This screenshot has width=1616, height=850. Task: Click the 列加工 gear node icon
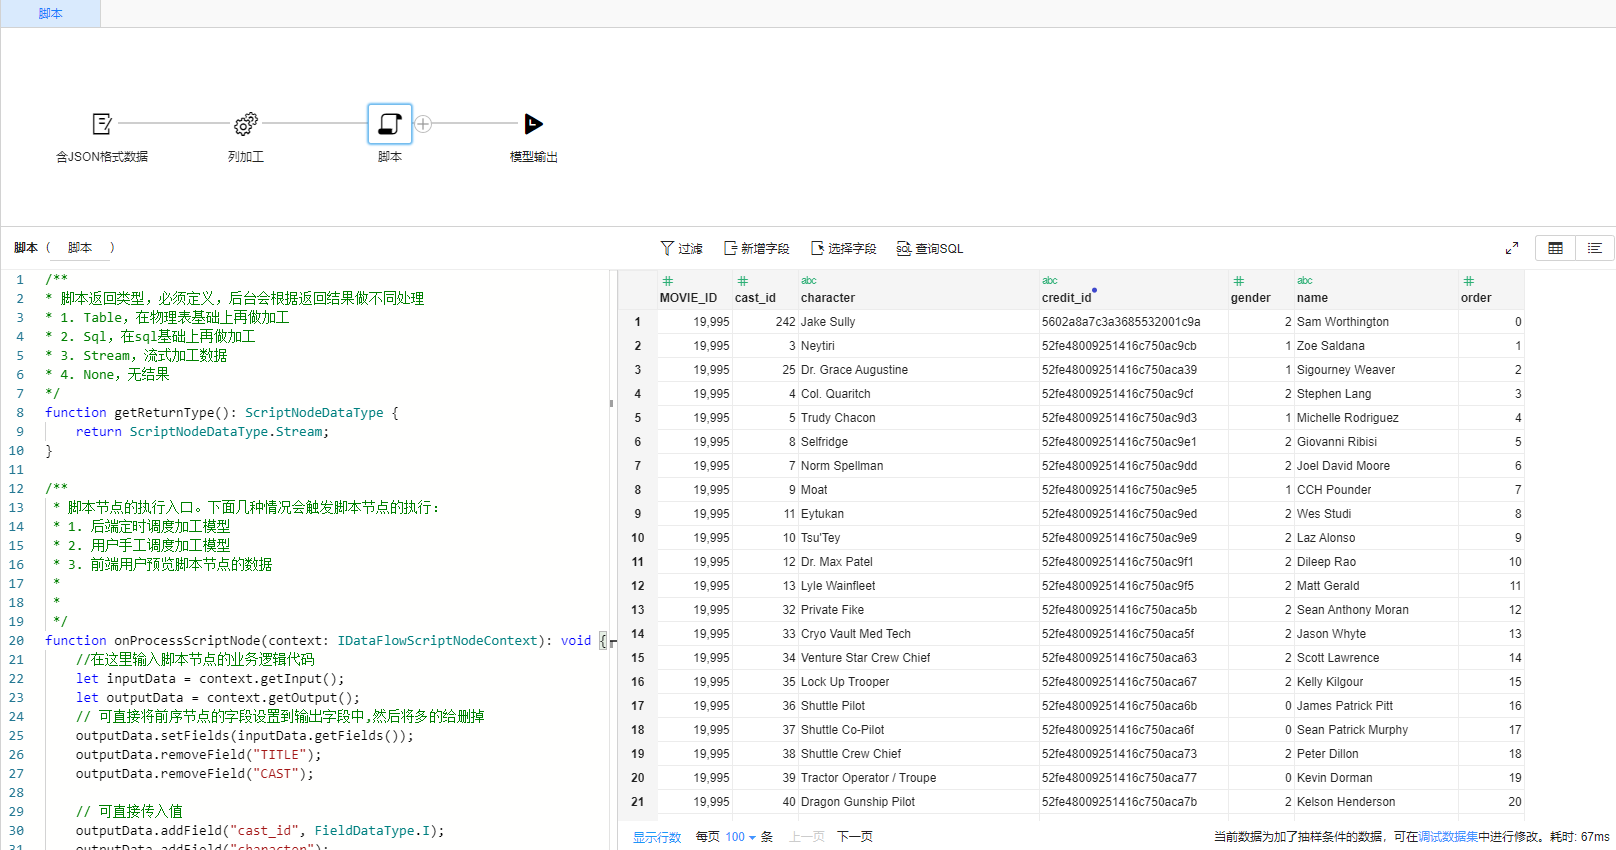pyautogui.click(x=245, y=124)
